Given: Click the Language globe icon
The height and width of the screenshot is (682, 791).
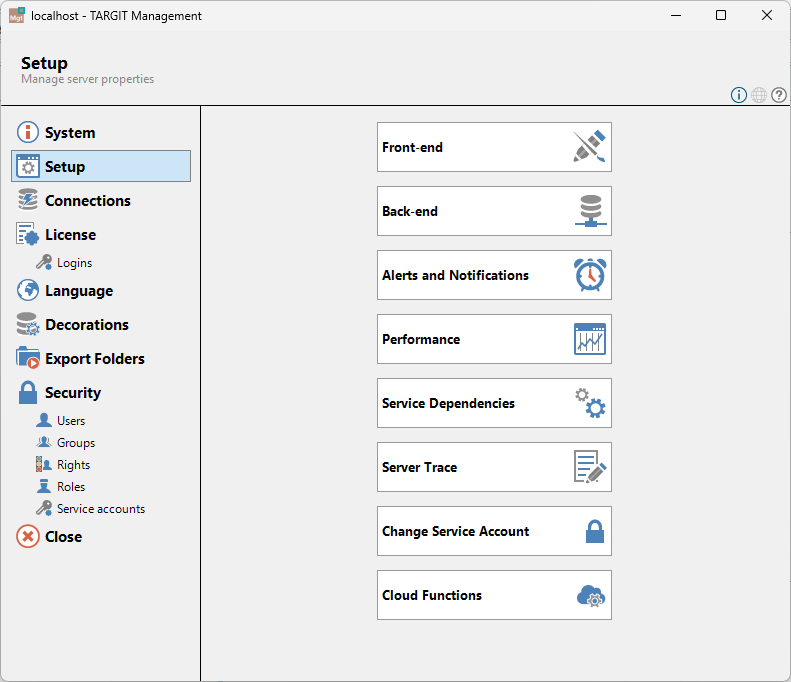Looking at the screenshot, I should (x=28, y=291).
